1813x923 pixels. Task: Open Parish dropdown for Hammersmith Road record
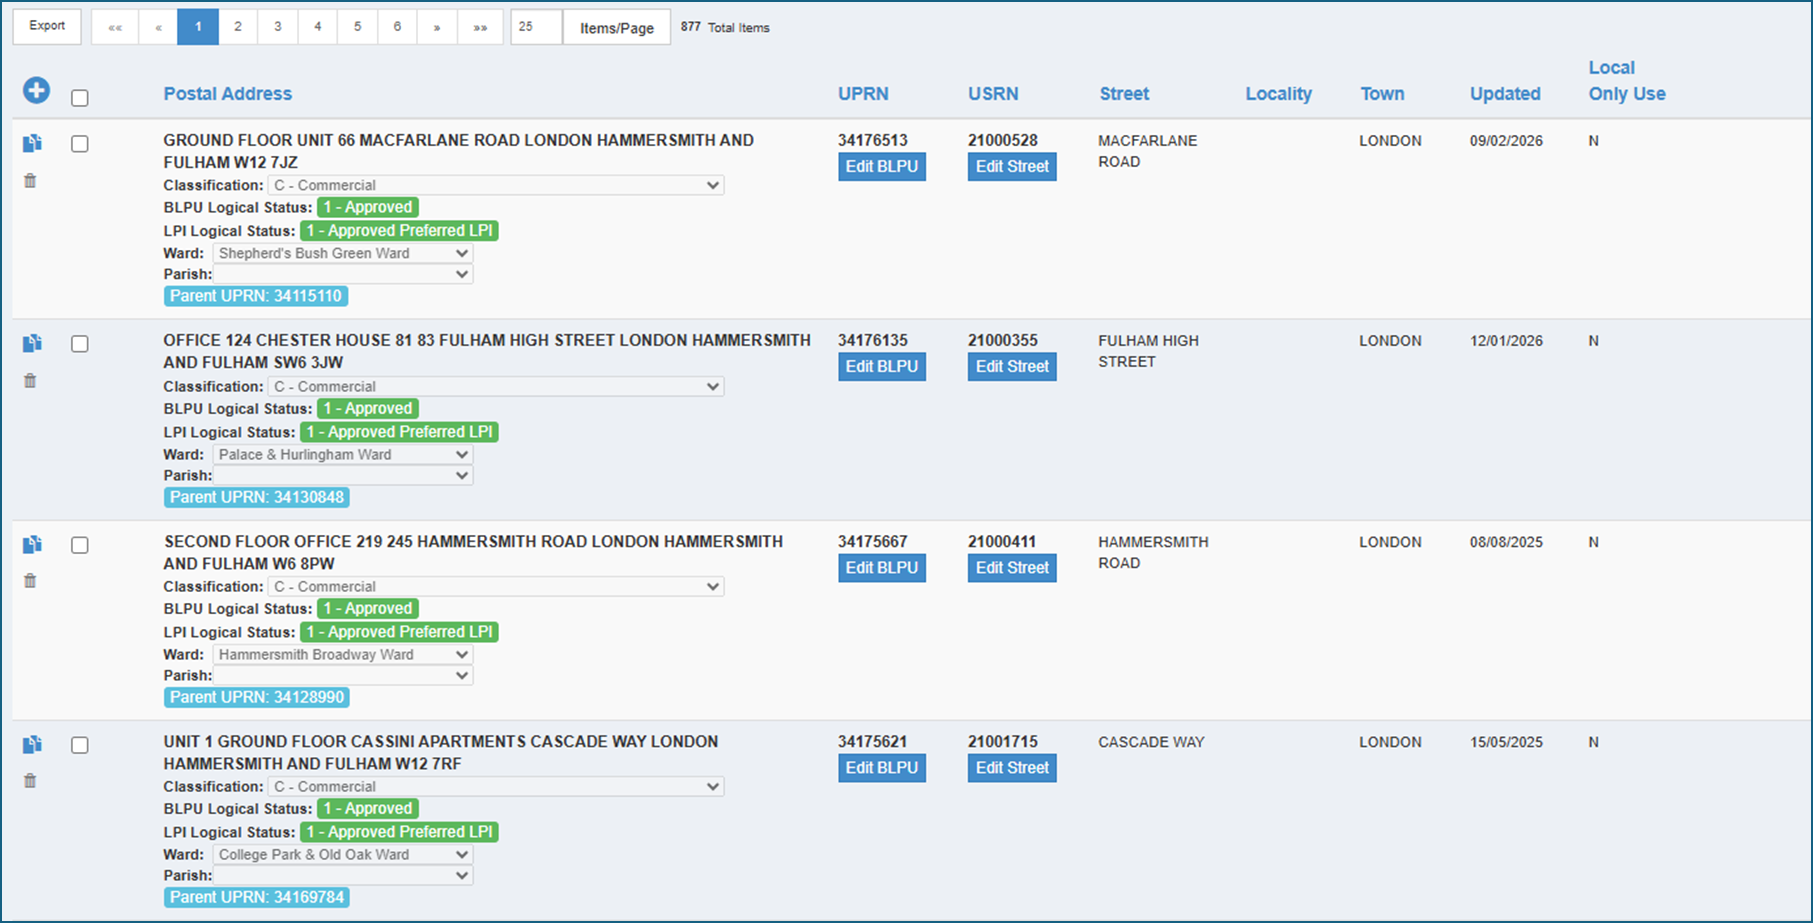(x=342, y=675)
